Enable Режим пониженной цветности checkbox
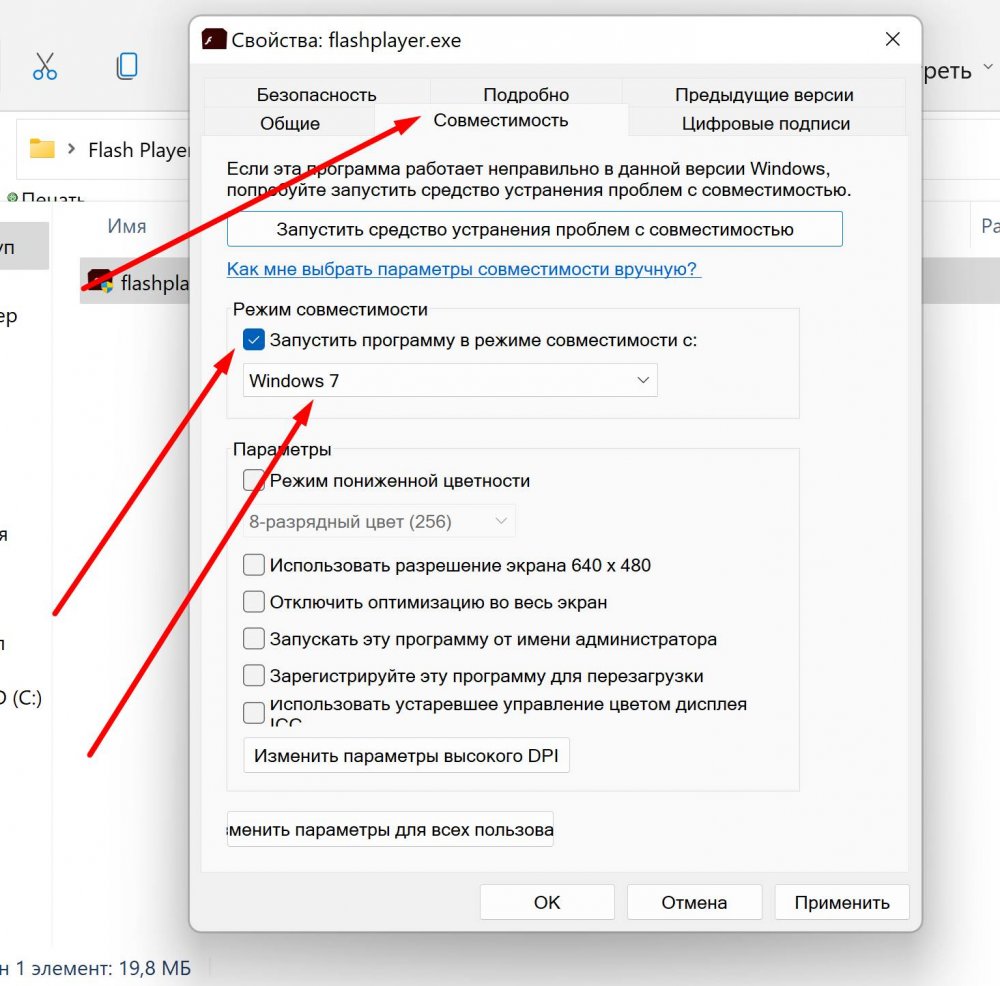Screen dimensions: 1000x986 point(254,480)
